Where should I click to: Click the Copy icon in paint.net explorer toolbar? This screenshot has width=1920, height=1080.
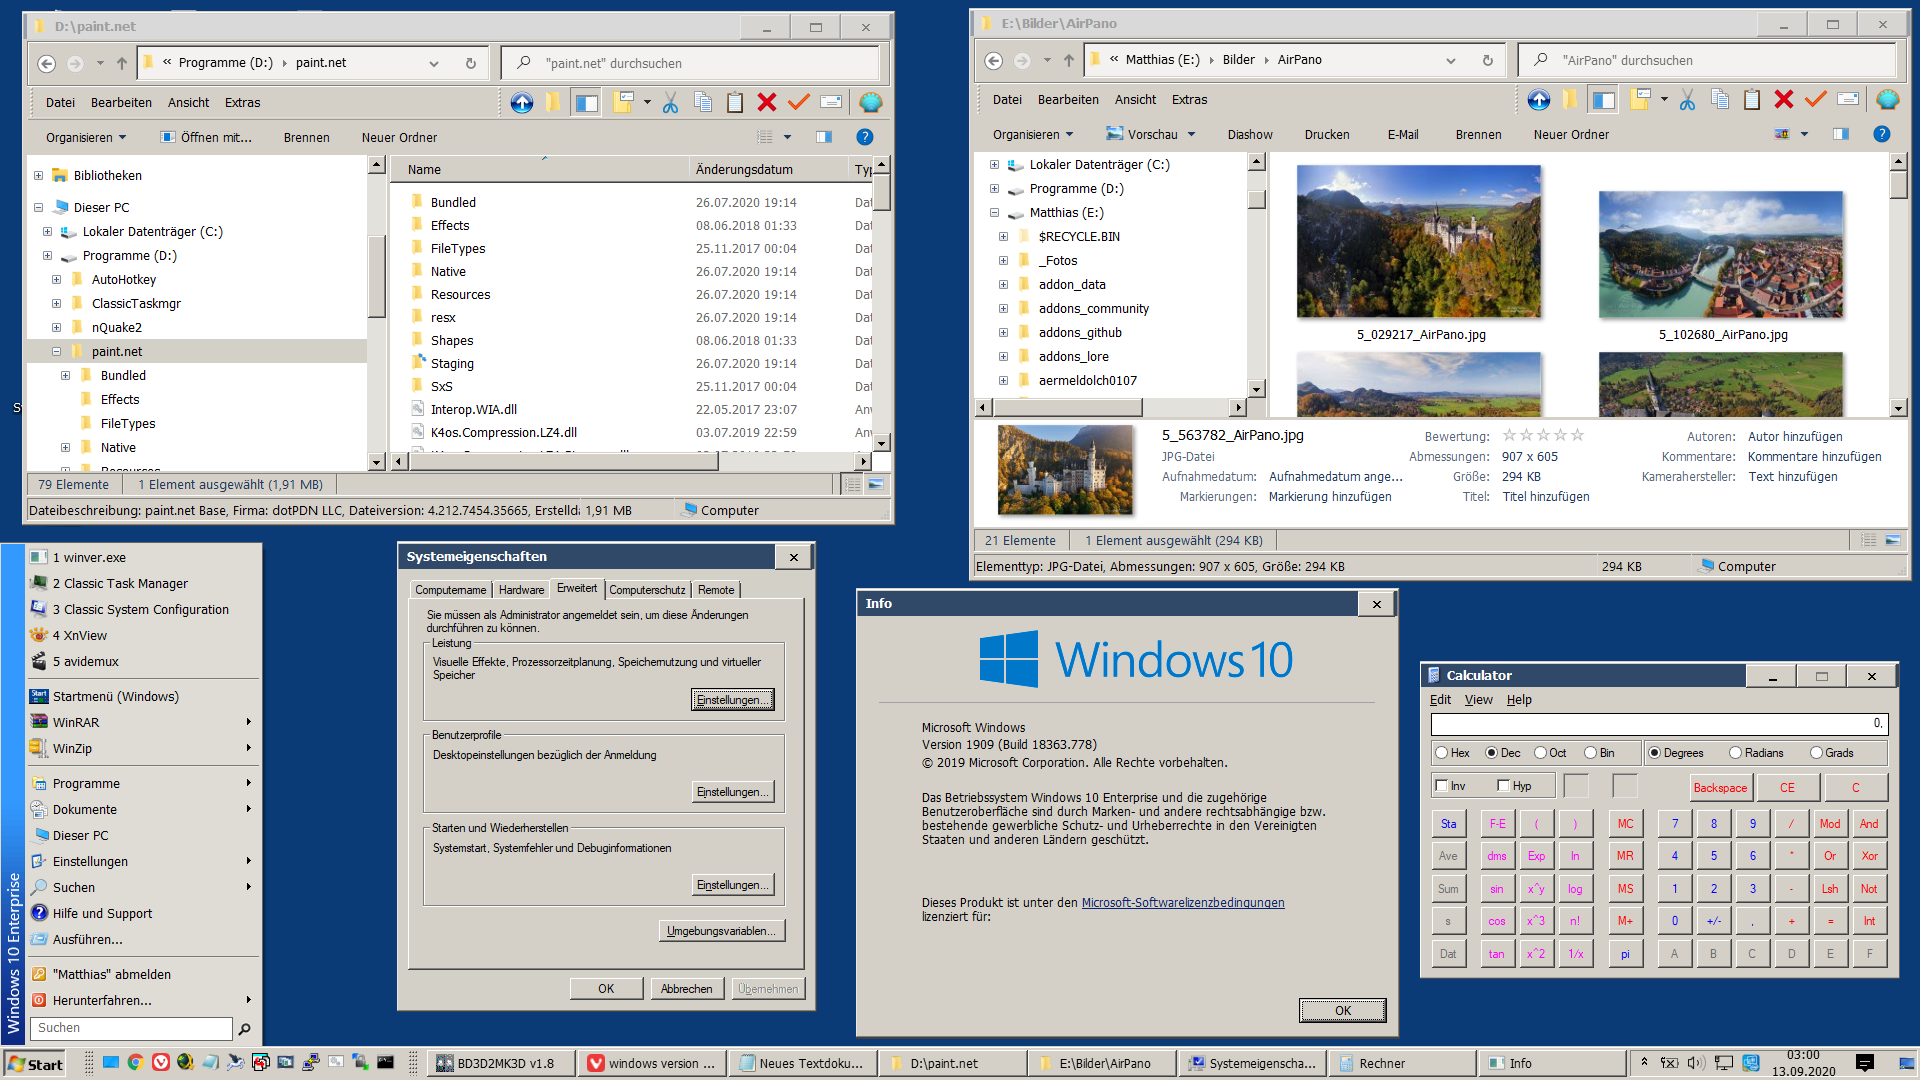point(703,102)
